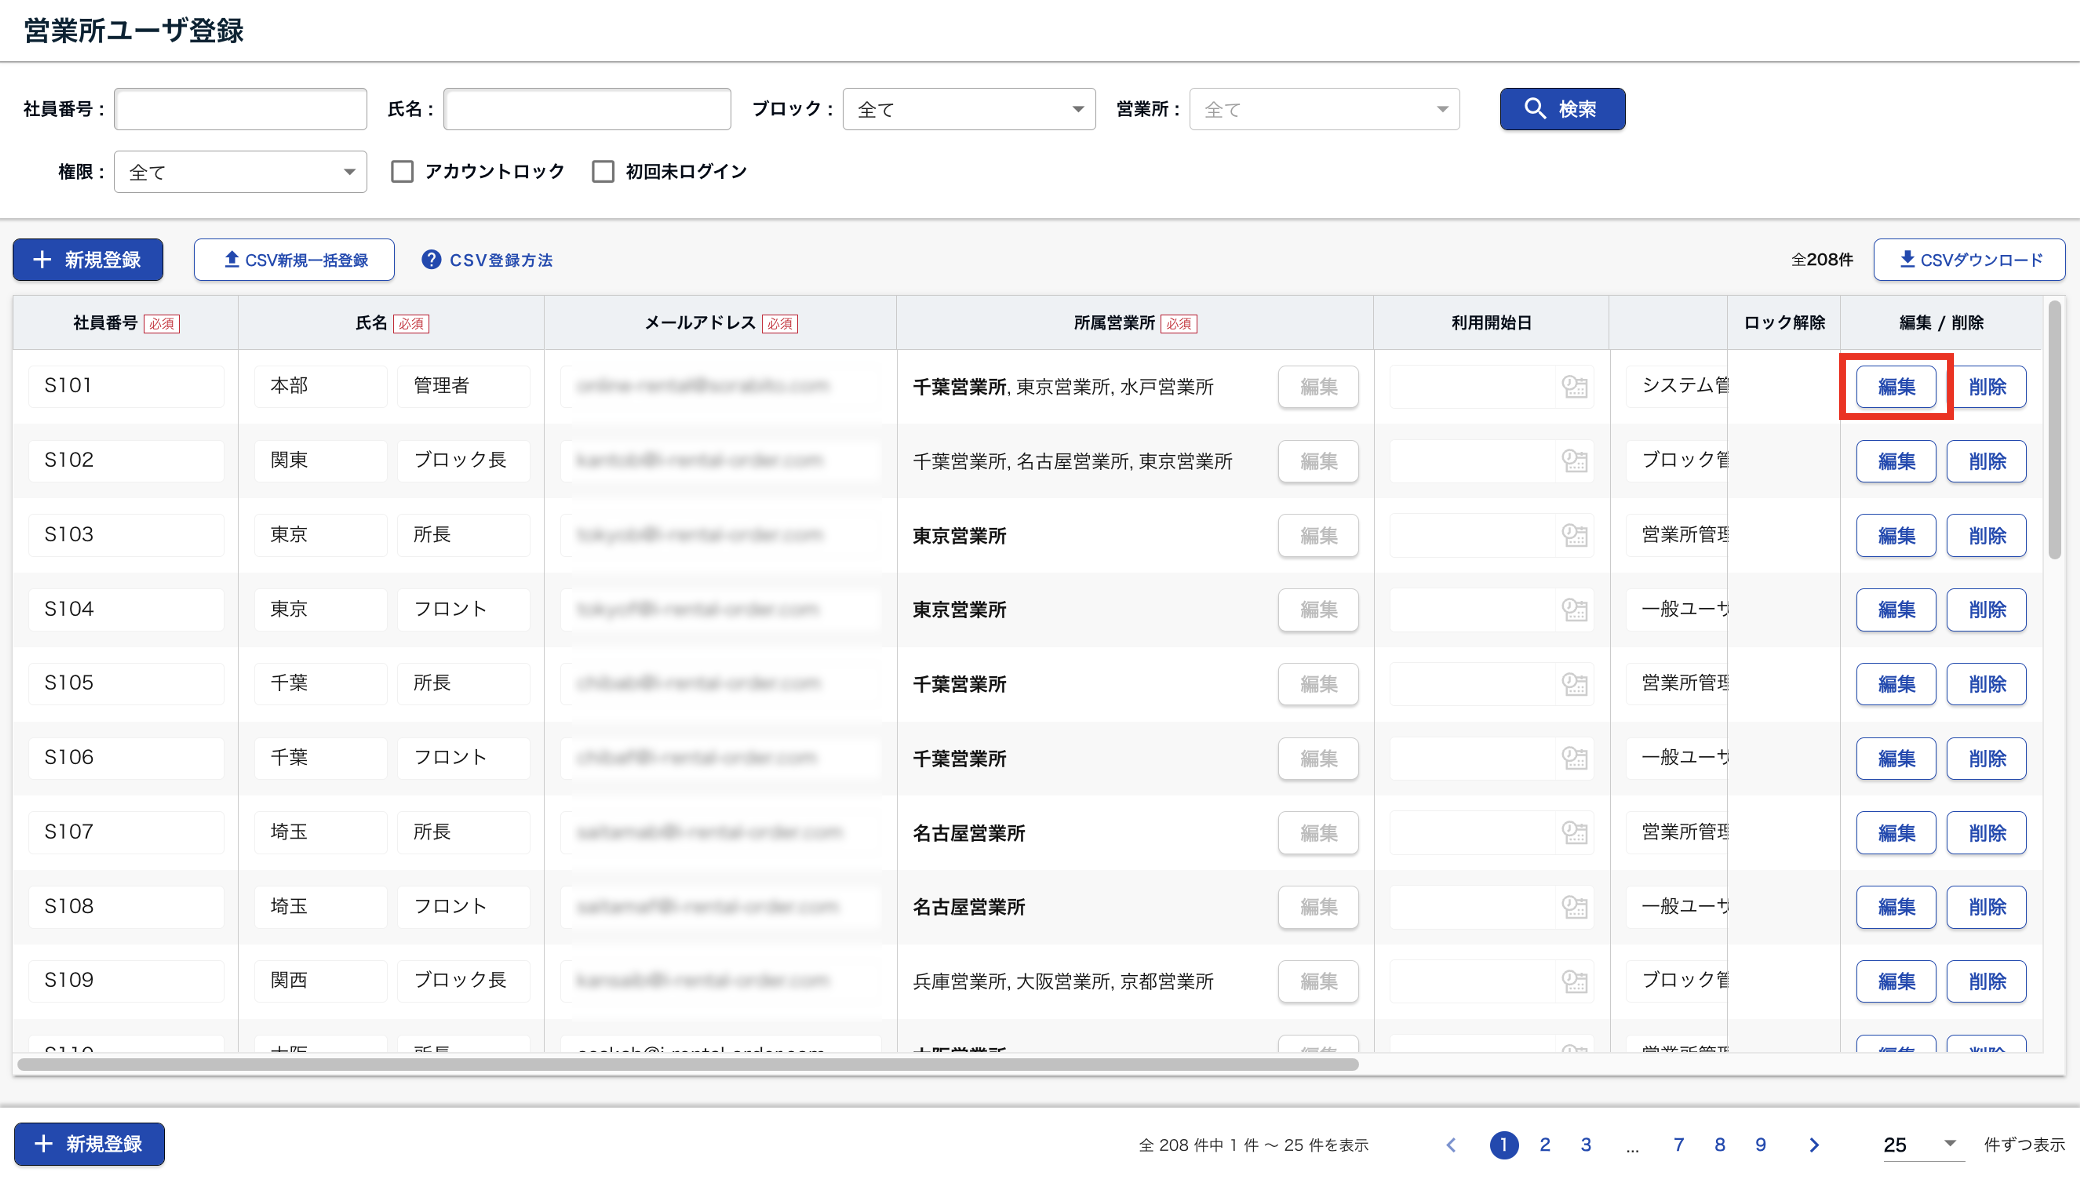Open calendar icon in S105 row

click(1575, 684)
